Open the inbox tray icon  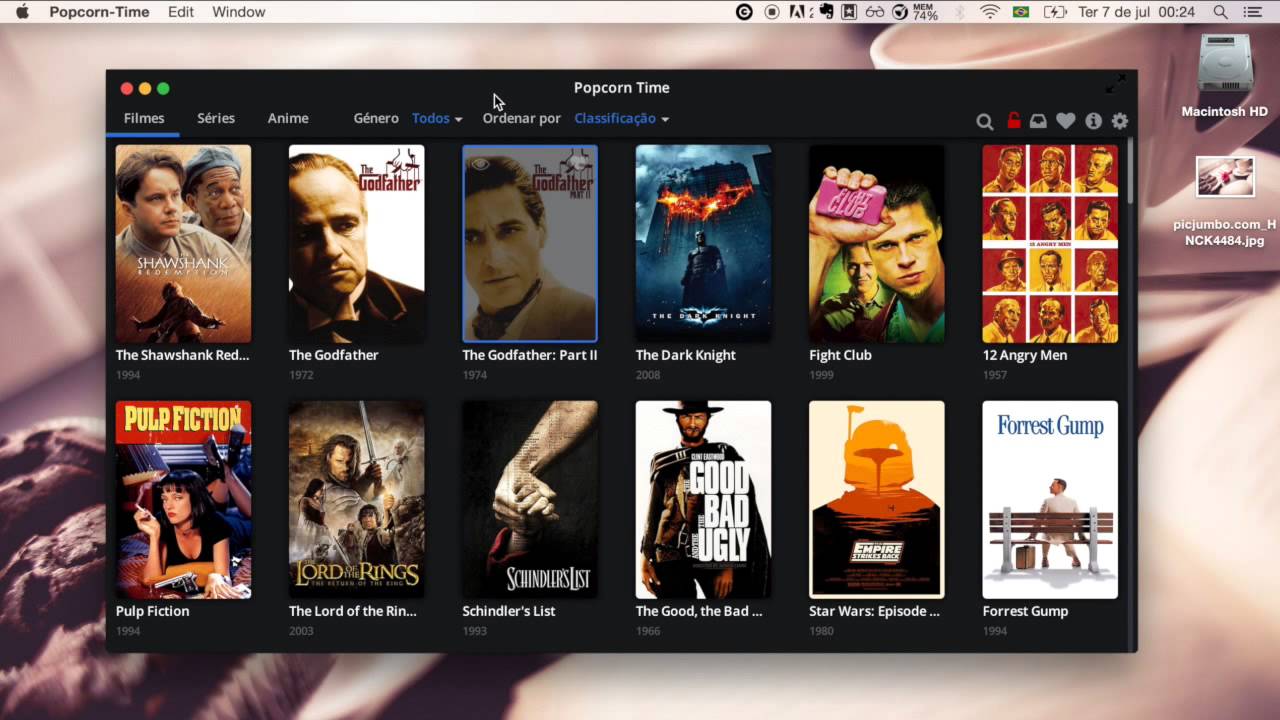1039,121
